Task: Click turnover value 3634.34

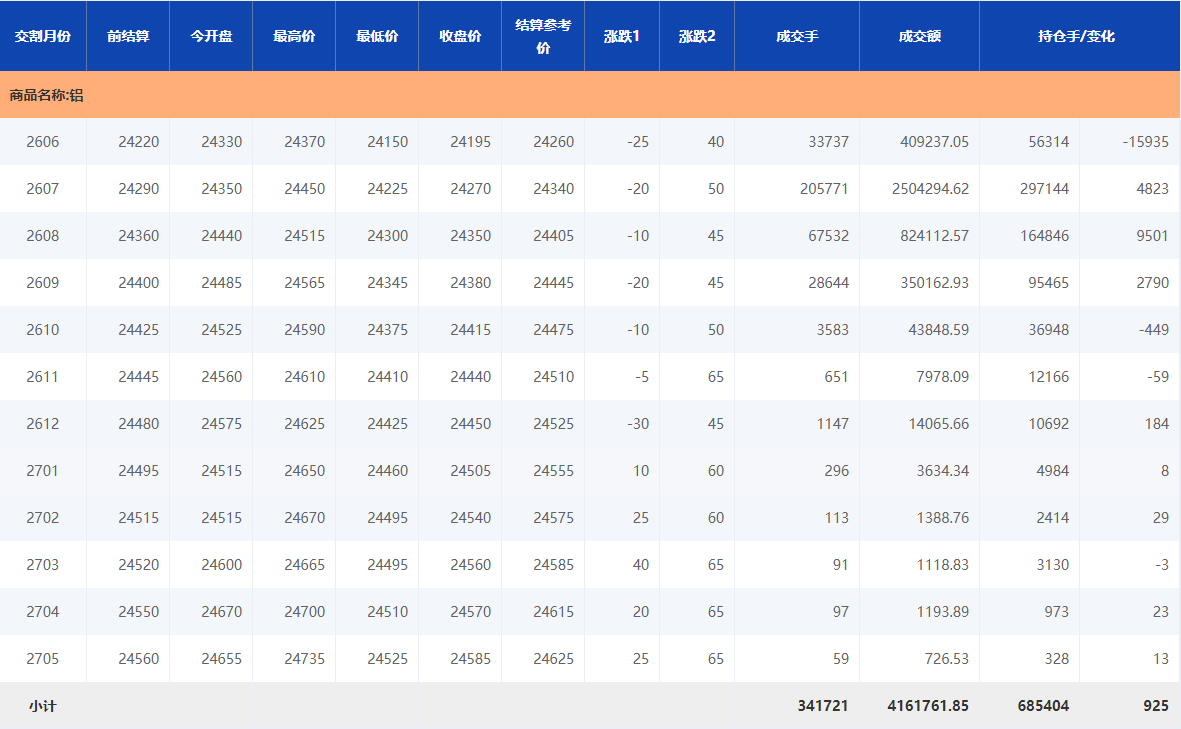Action: coord(942,471)
